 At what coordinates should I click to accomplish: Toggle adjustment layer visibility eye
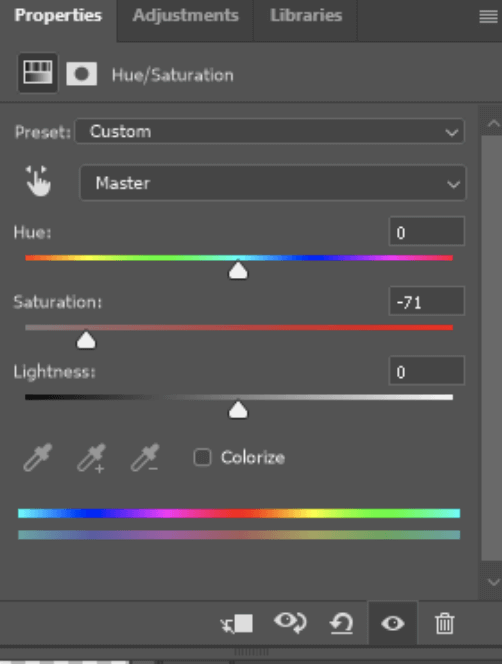pos(393,623)
